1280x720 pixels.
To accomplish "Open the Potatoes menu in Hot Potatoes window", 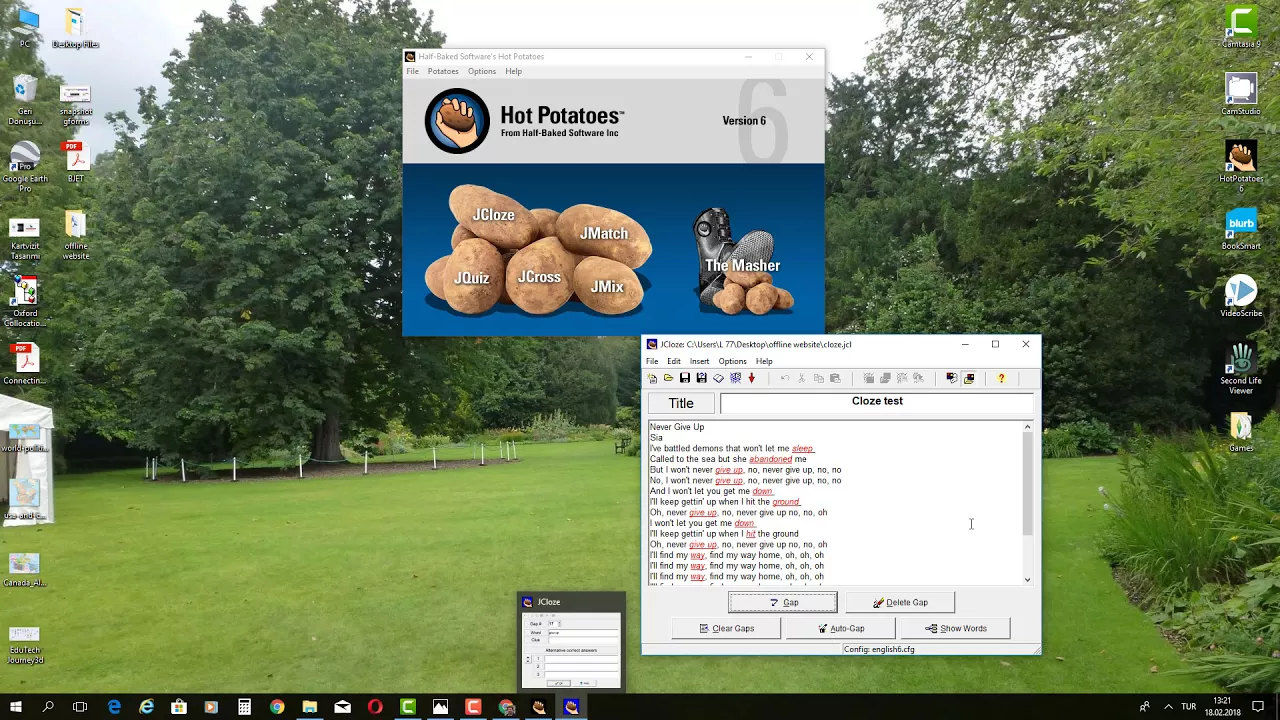I will [x=443, y=71].
